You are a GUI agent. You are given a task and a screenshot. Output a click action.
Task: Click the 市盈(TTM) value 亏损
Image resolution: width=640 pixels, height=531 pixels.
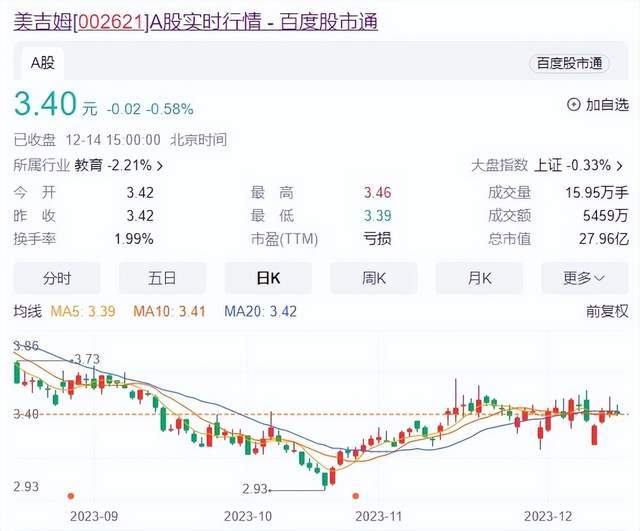click(378, 239)
